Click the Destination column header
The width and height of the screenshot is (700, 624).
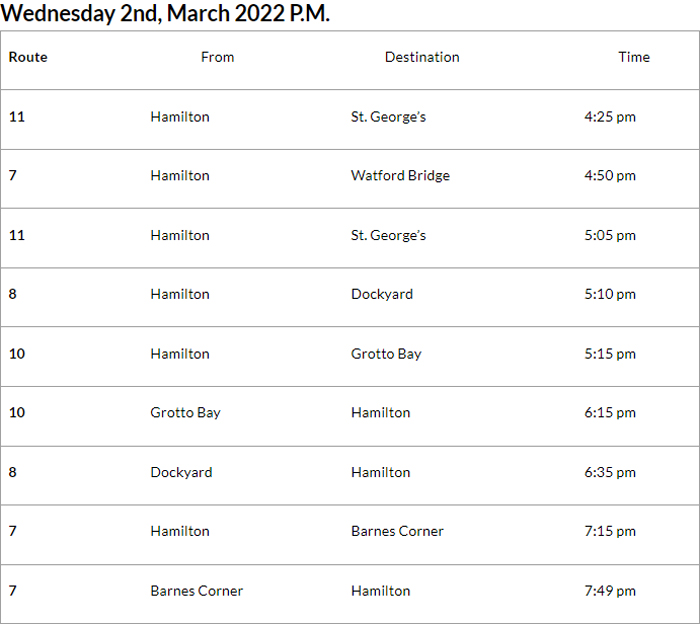pos(422,57)
